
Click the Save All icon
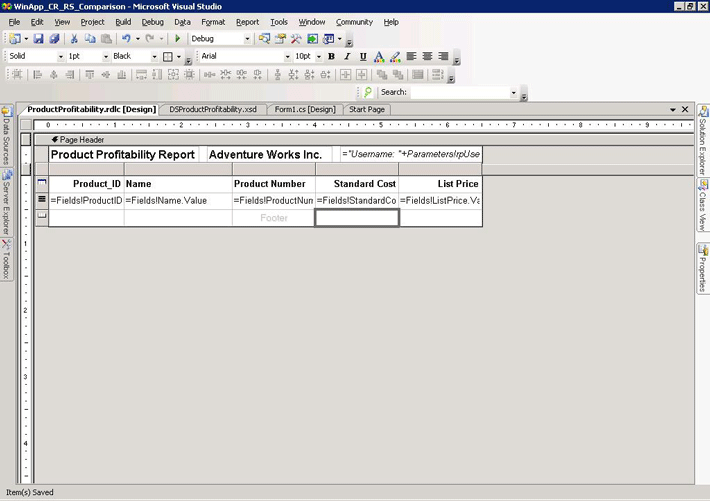(53, 39)
